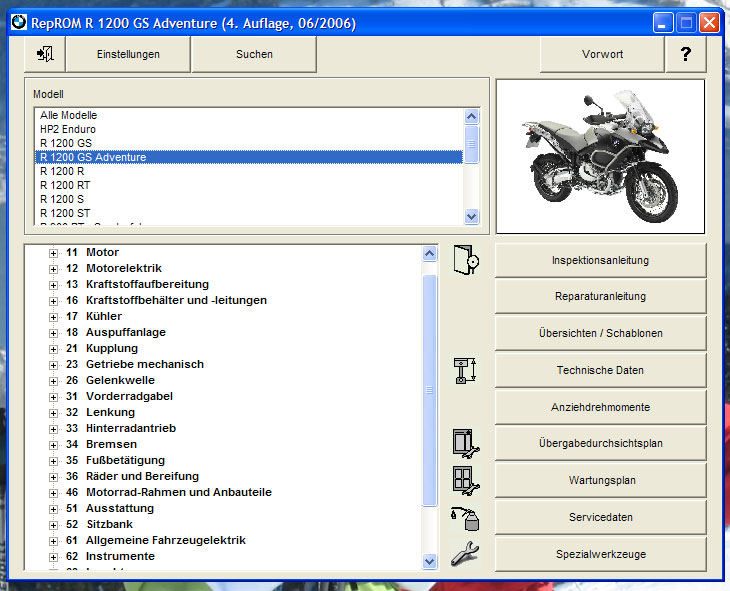Open the Reparaturanleitung repair manual

(x=600, y=297)
